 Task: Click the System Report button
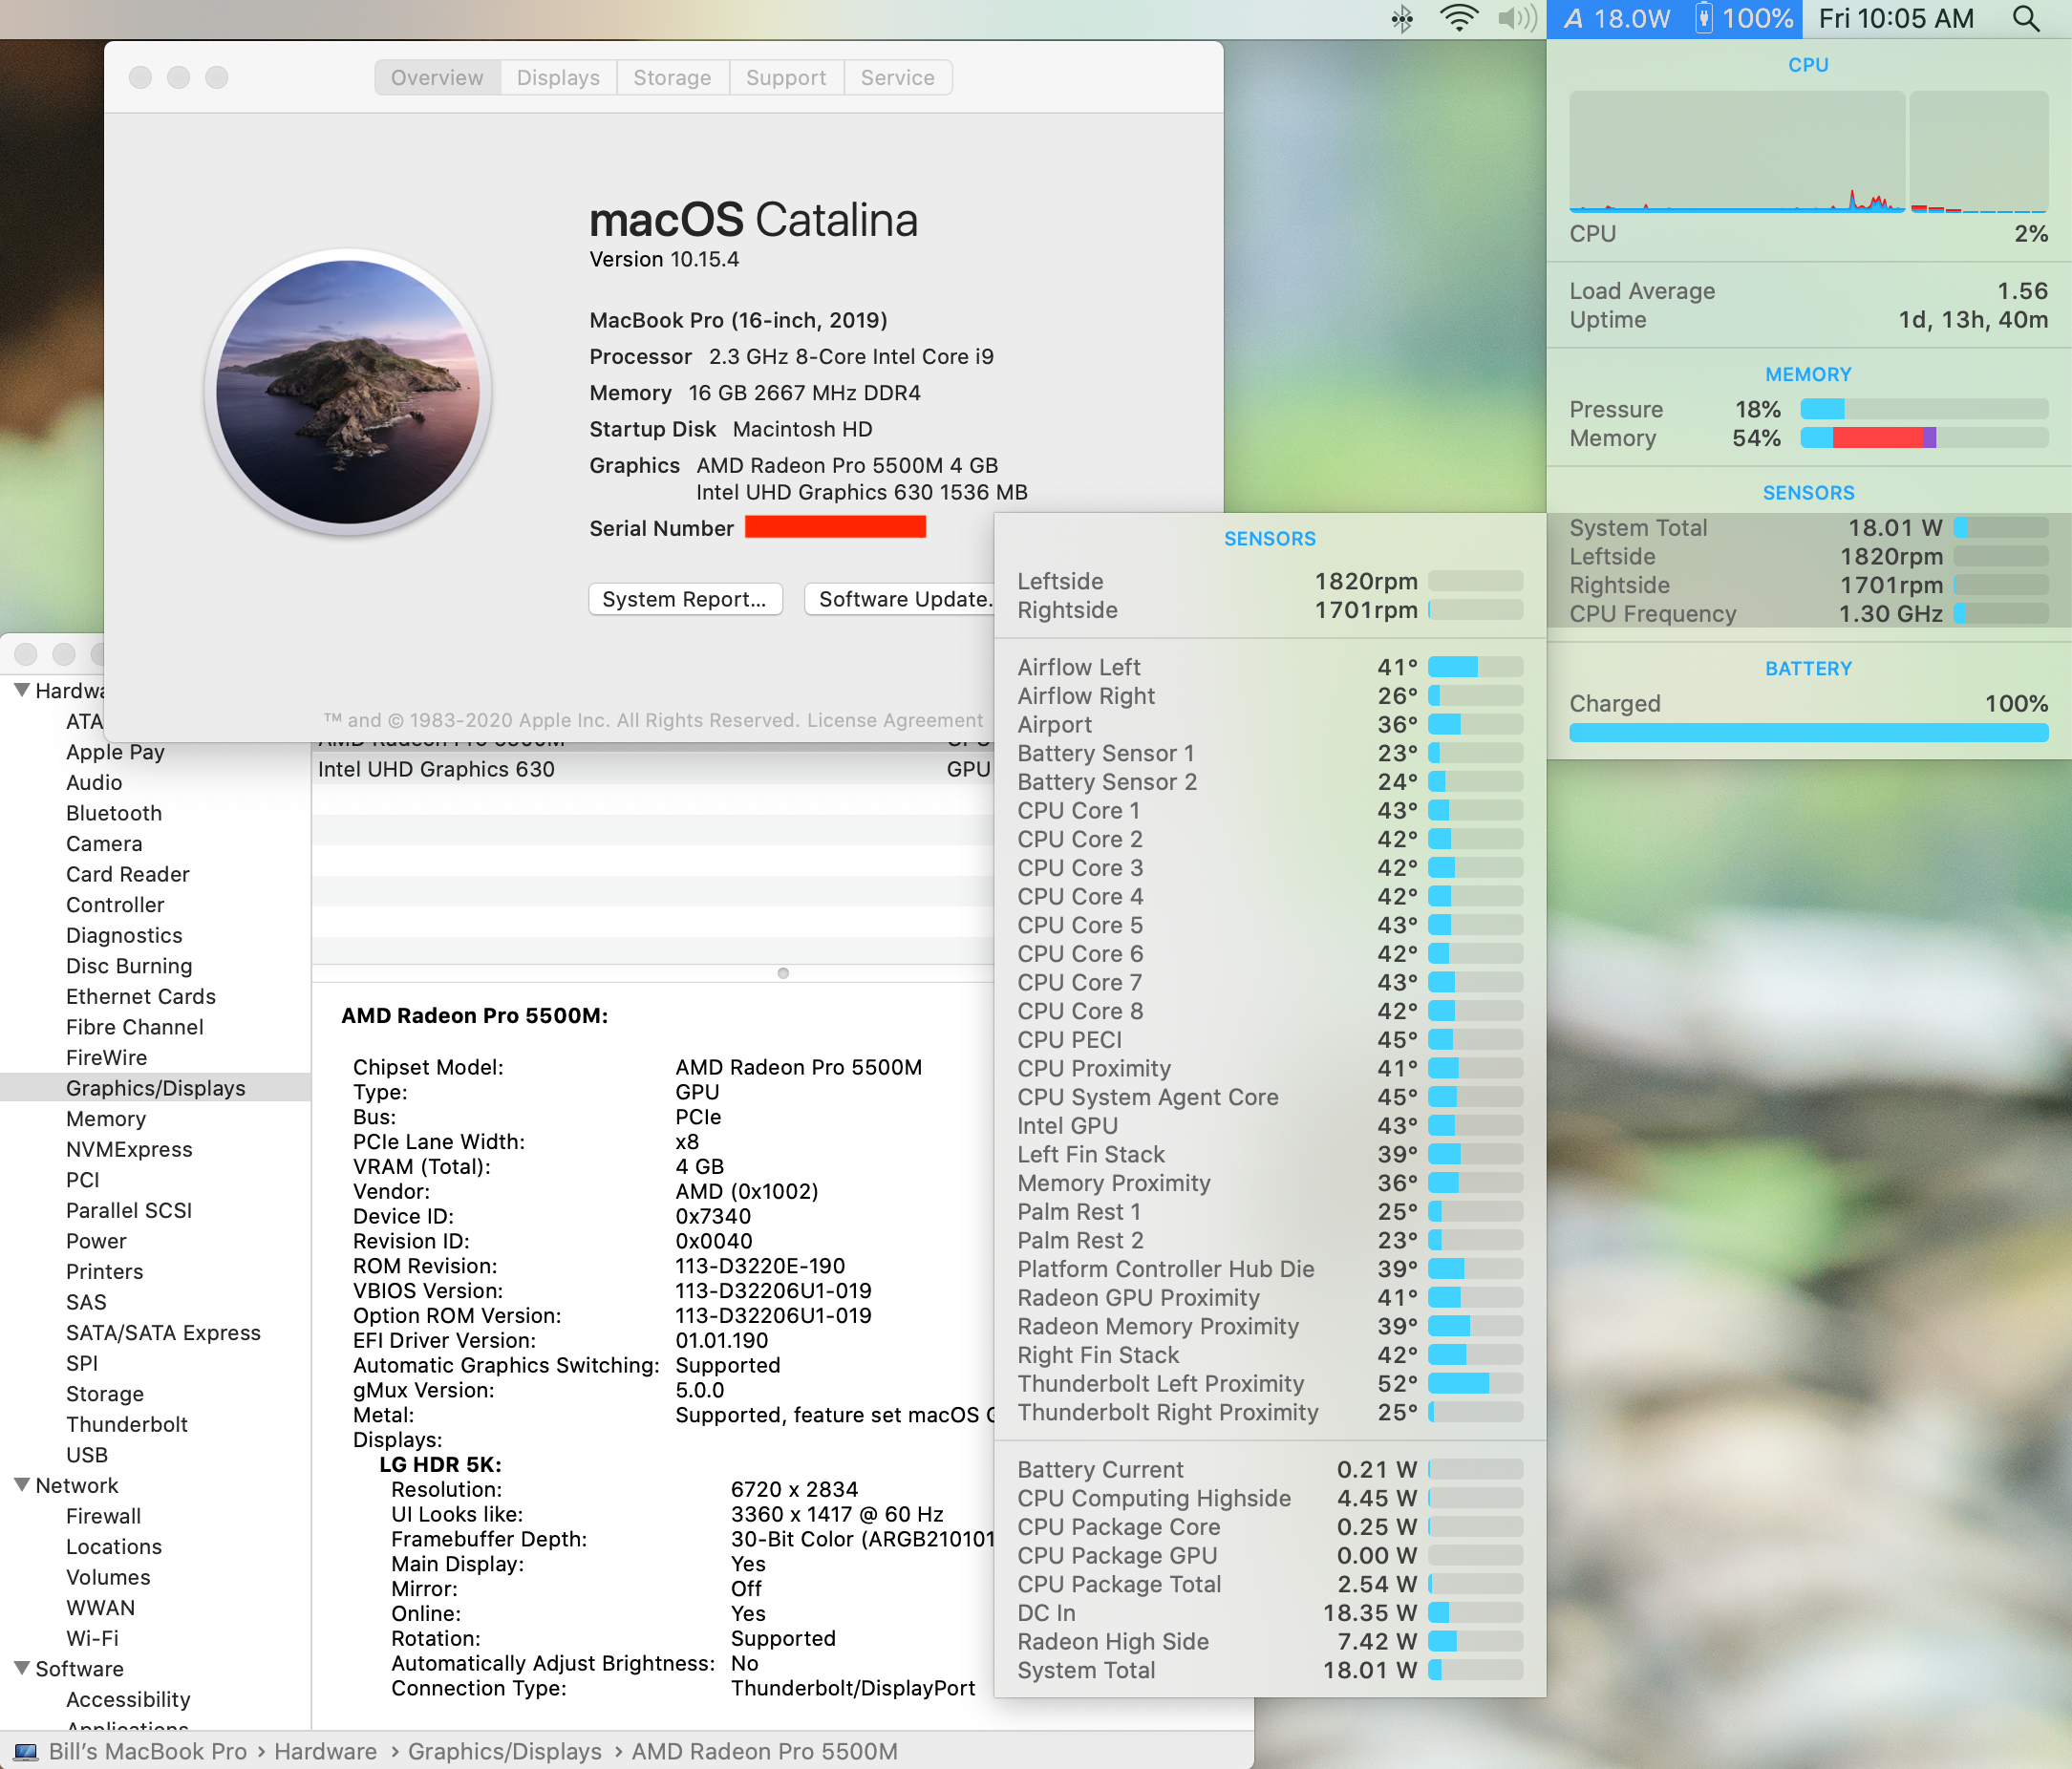684,599
